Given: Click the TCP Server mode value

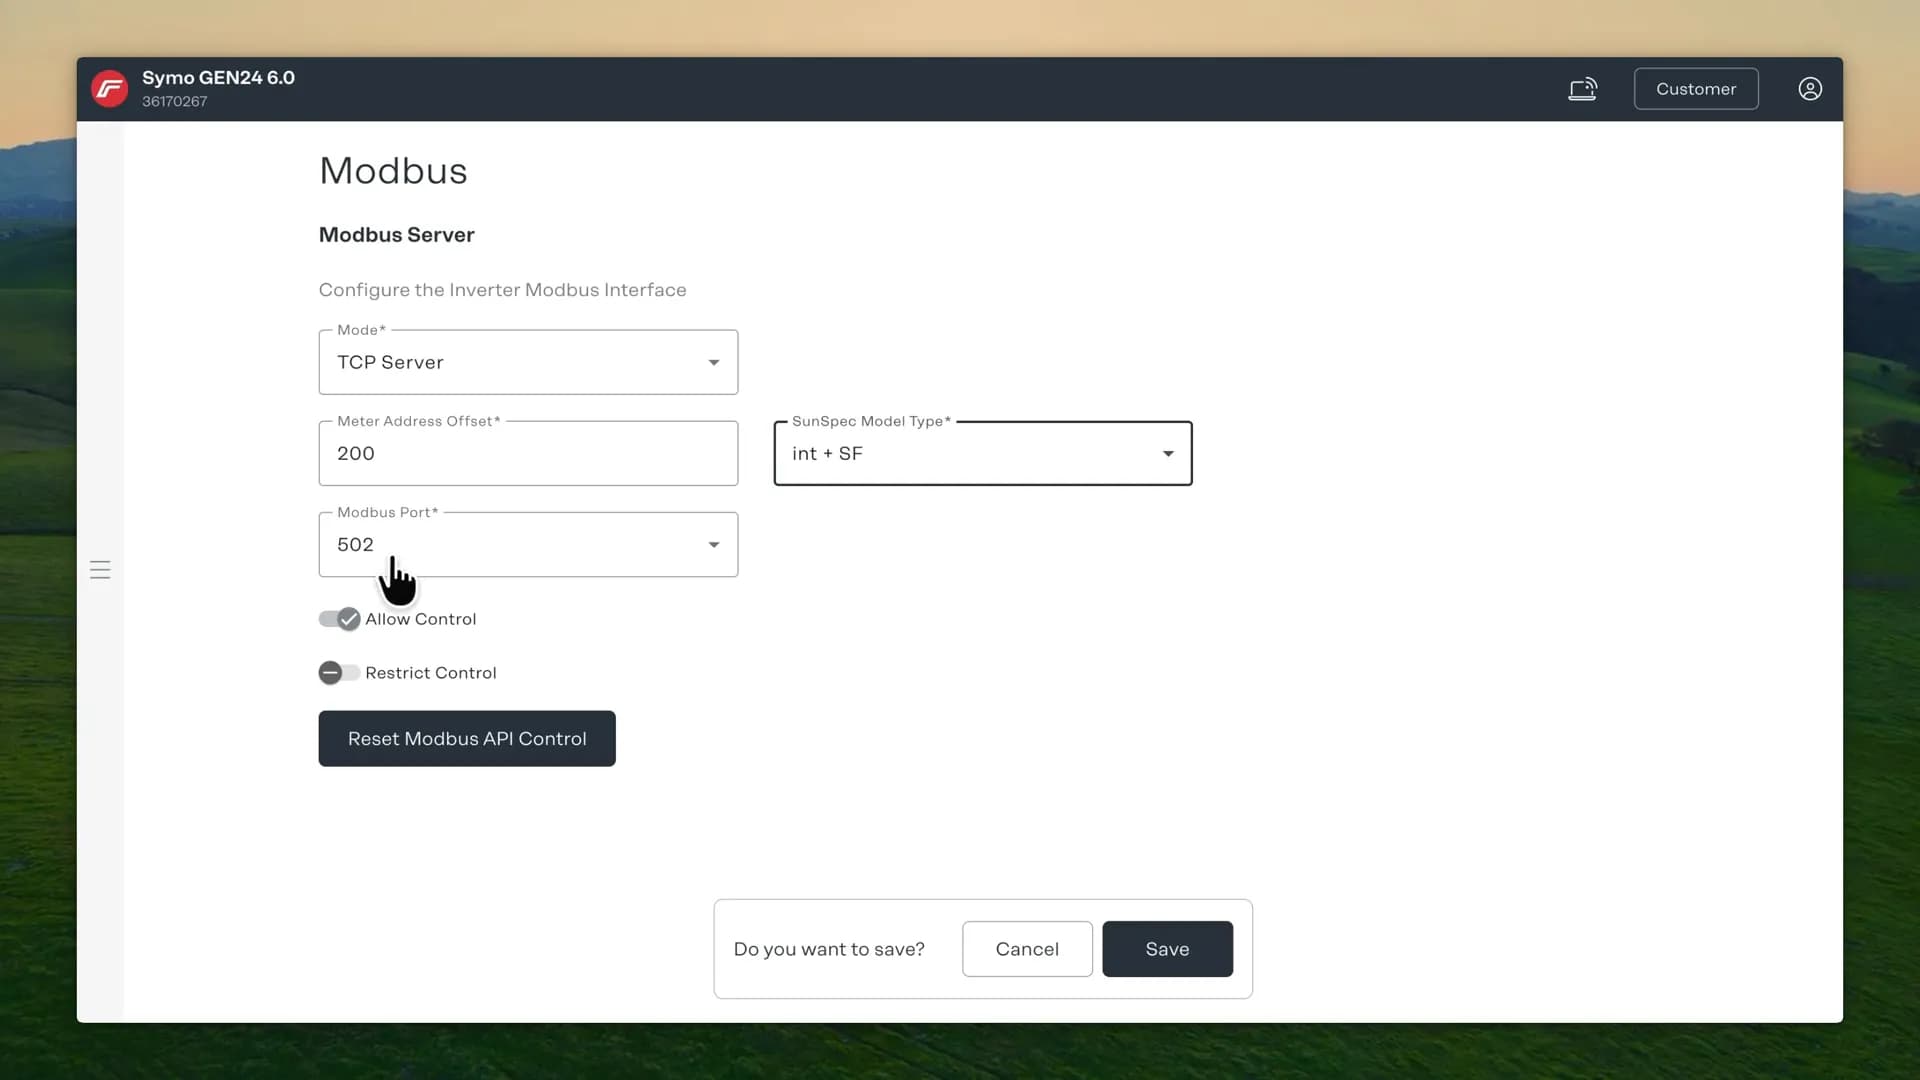Looking at the screenshot, I should click(x=390, y=362).
